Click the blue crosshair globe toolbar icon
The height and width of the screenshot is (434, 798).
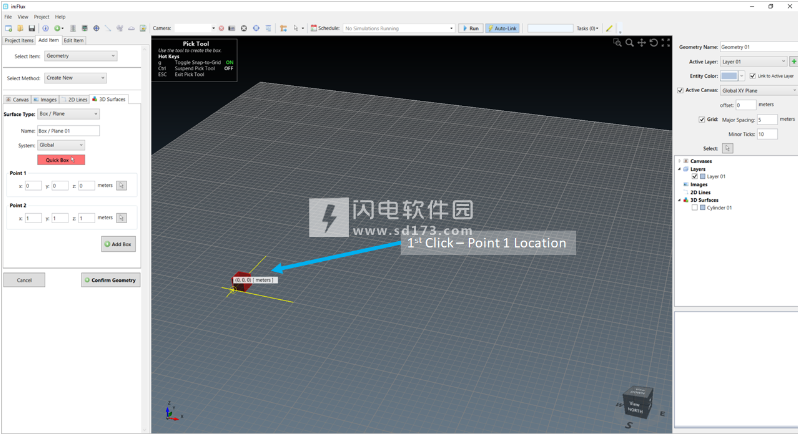pos(96,28)
